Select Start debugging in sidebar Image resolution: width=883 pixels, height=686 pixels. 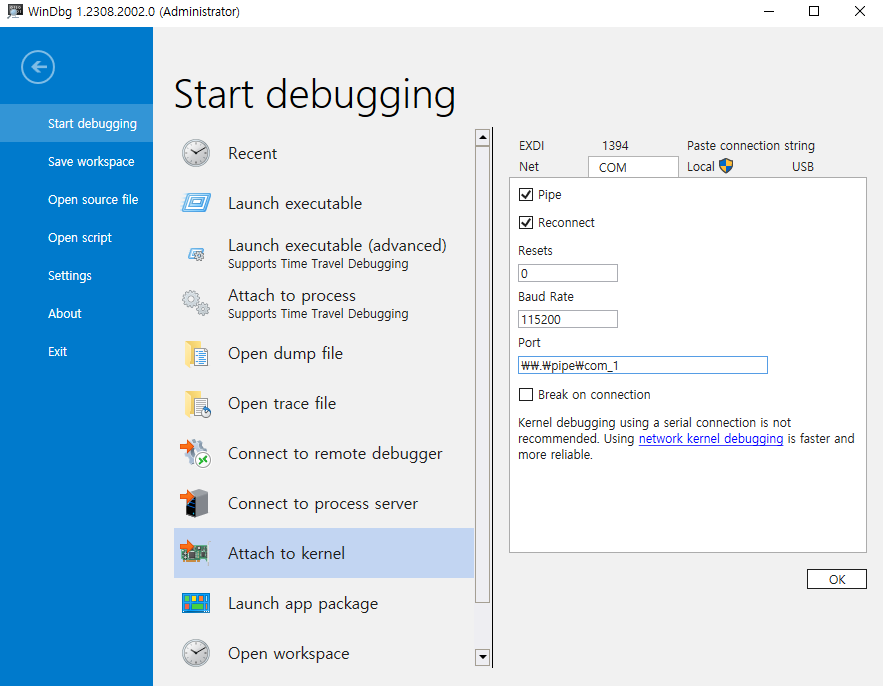[77, 123]
